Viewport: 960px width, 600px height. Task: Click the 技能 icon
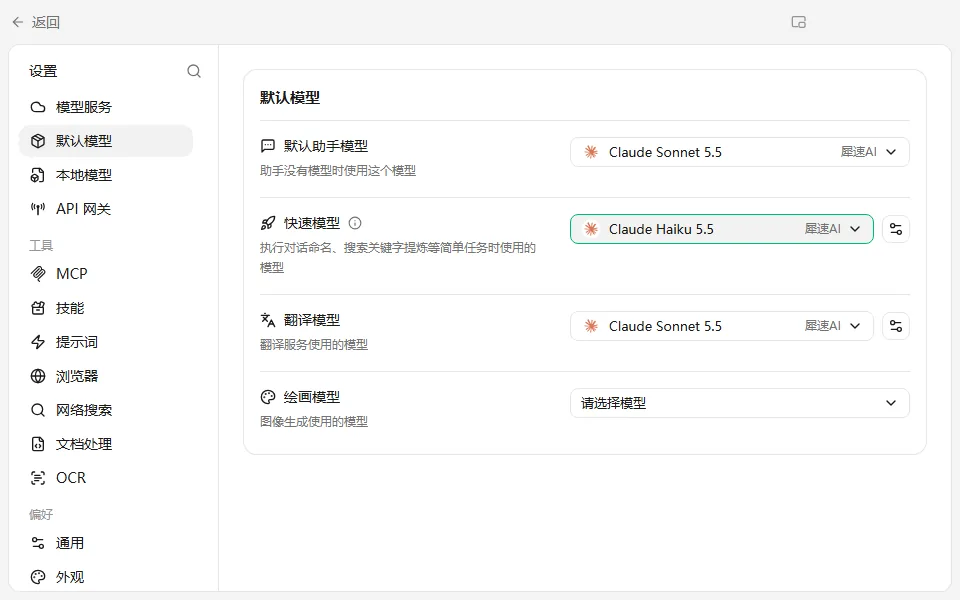[38, 308]
